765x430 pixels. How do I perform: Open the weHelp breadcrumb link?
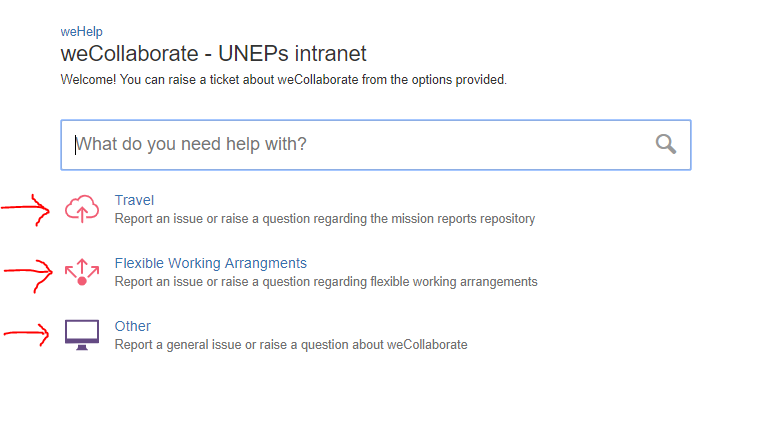click(x=81, y=32)
